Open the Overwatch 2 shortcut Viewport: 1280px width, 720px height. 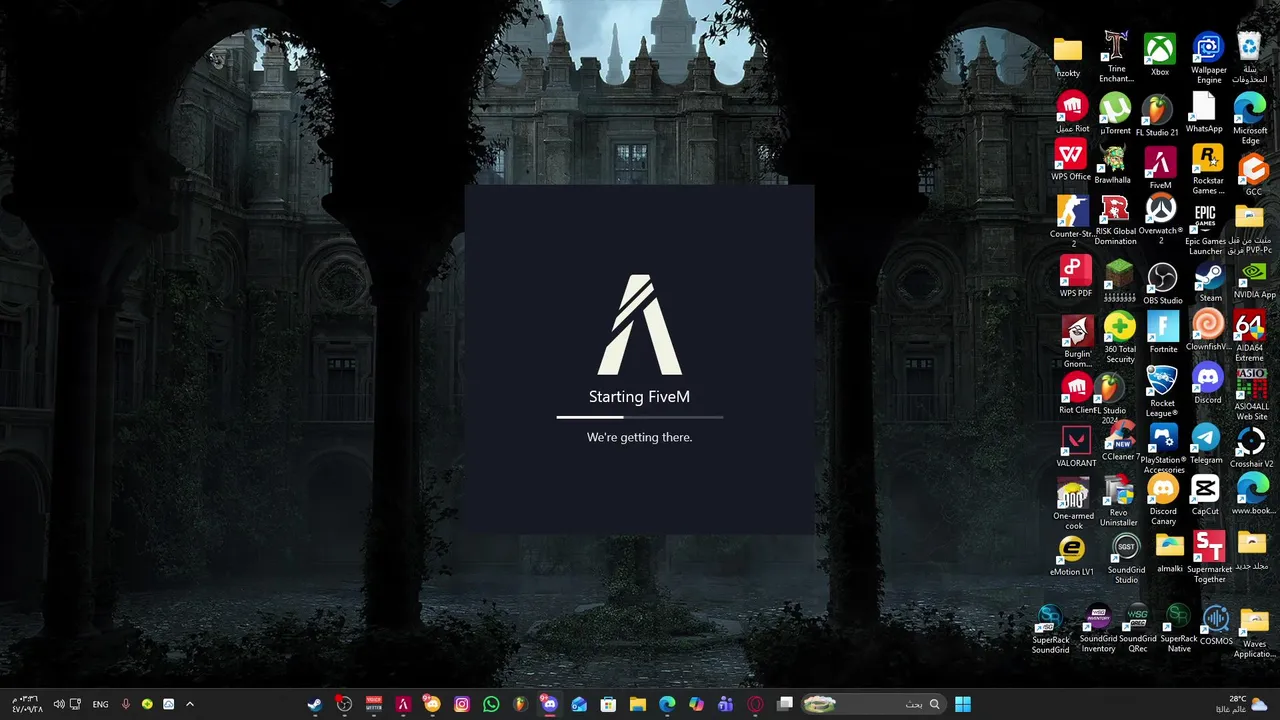pyautogui.click(x=1161, y=220)
